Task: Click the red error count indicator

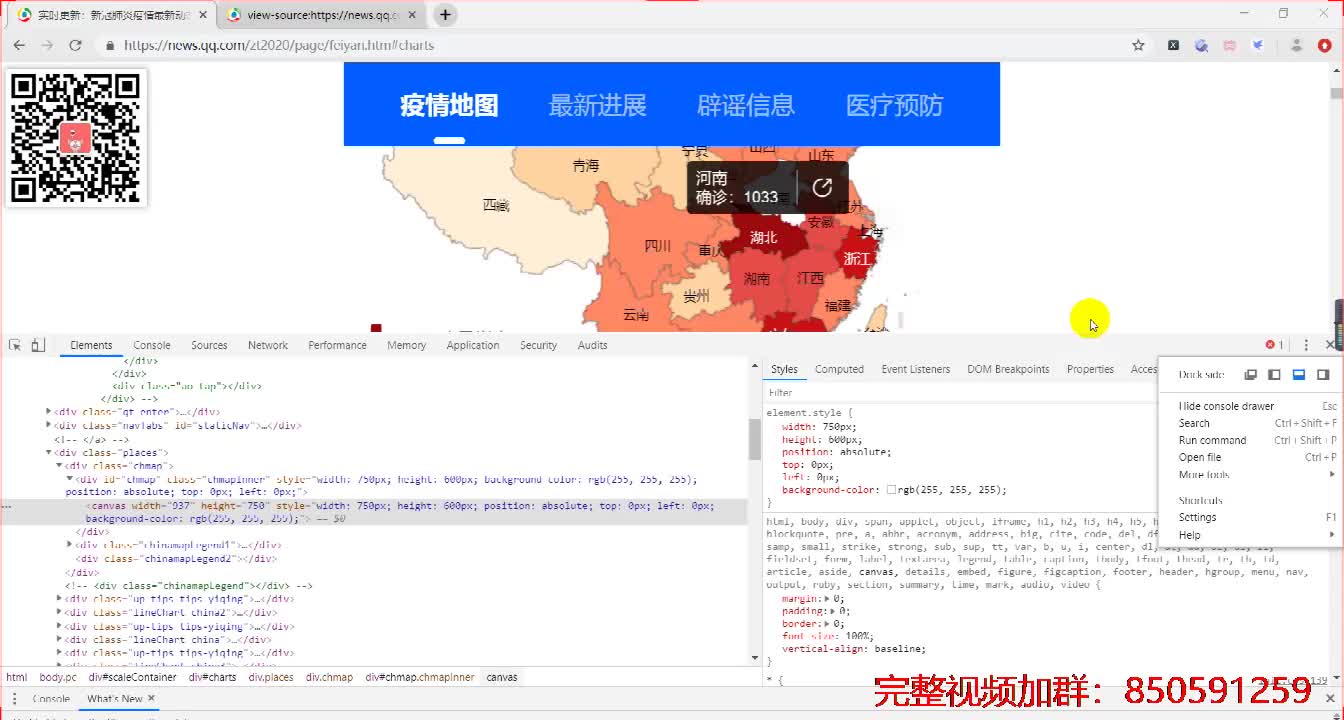Action: pyautogui.click(x=1274, y=345)
